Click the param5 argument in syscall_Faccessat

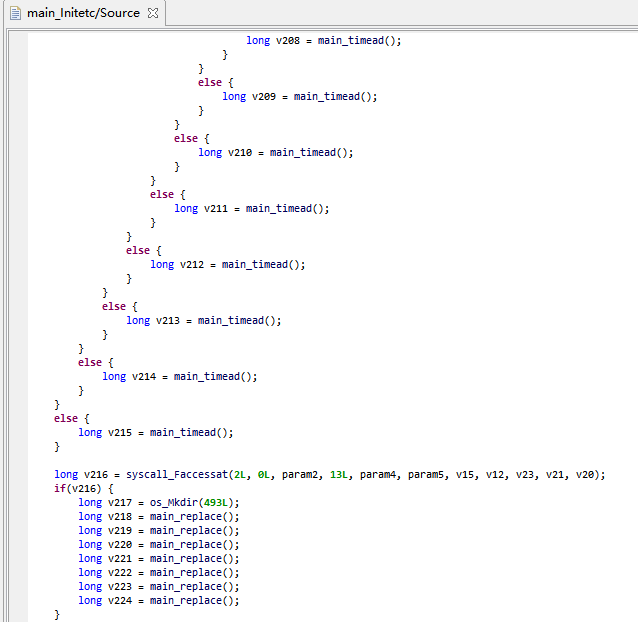click(x=427, y=474)
